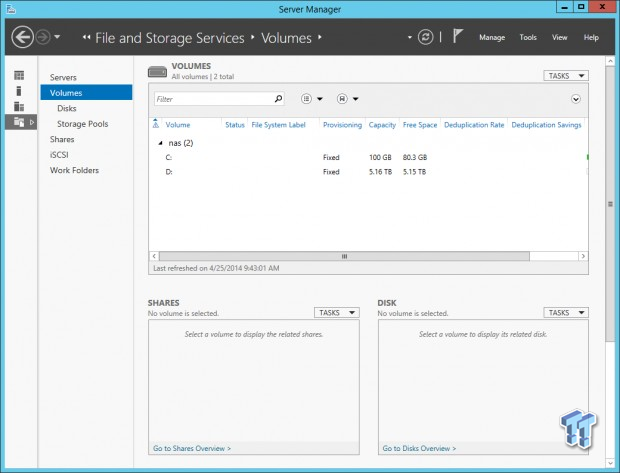Click the vertical scrollbar down arrow

click(610, 462)
